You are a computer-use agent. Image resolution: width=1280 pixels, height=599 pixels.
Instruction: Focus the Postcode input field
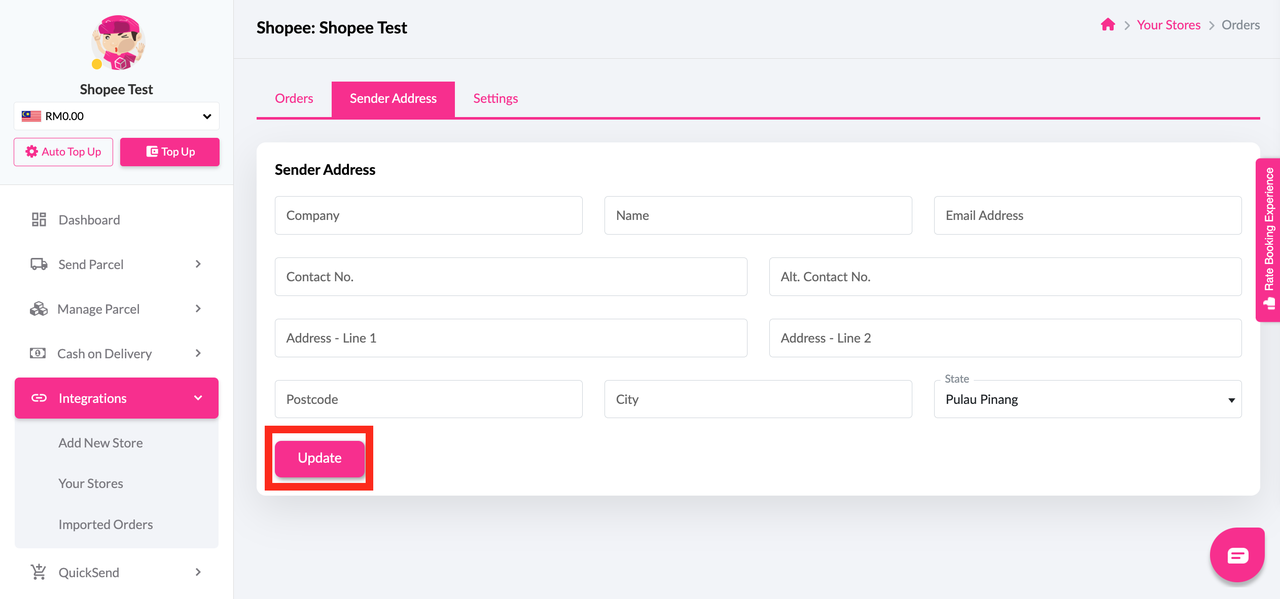pyautogui.click(x=429, y=399)
